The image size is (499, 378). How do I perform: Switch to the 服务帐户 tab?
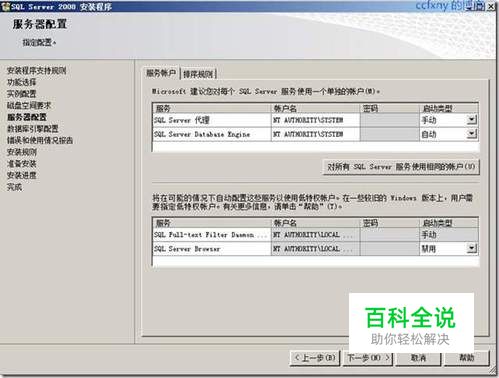[161, 73]
